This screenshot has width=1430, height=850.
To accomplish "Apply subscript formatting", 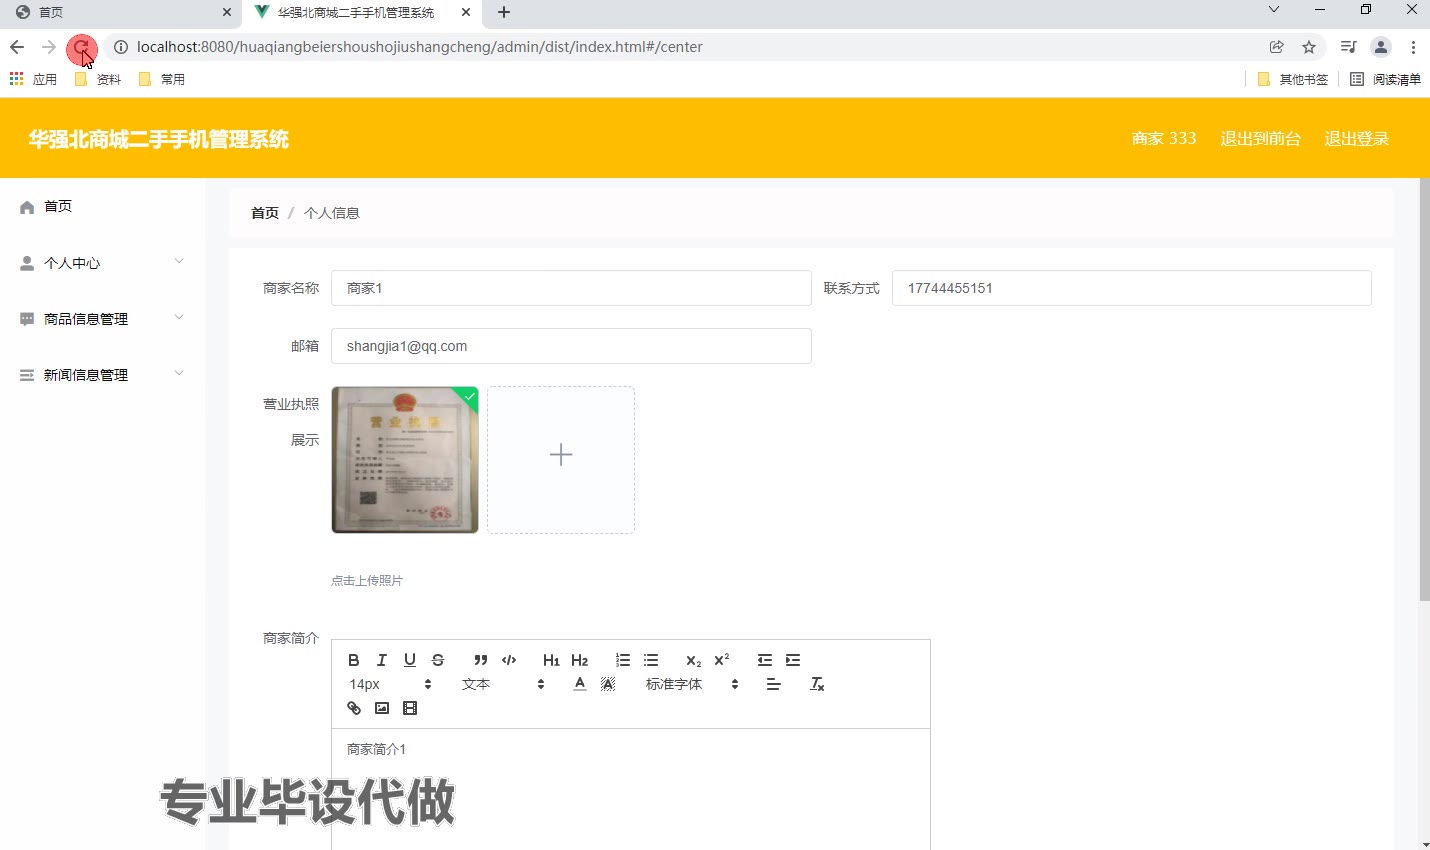I will [x=693, y=660].
